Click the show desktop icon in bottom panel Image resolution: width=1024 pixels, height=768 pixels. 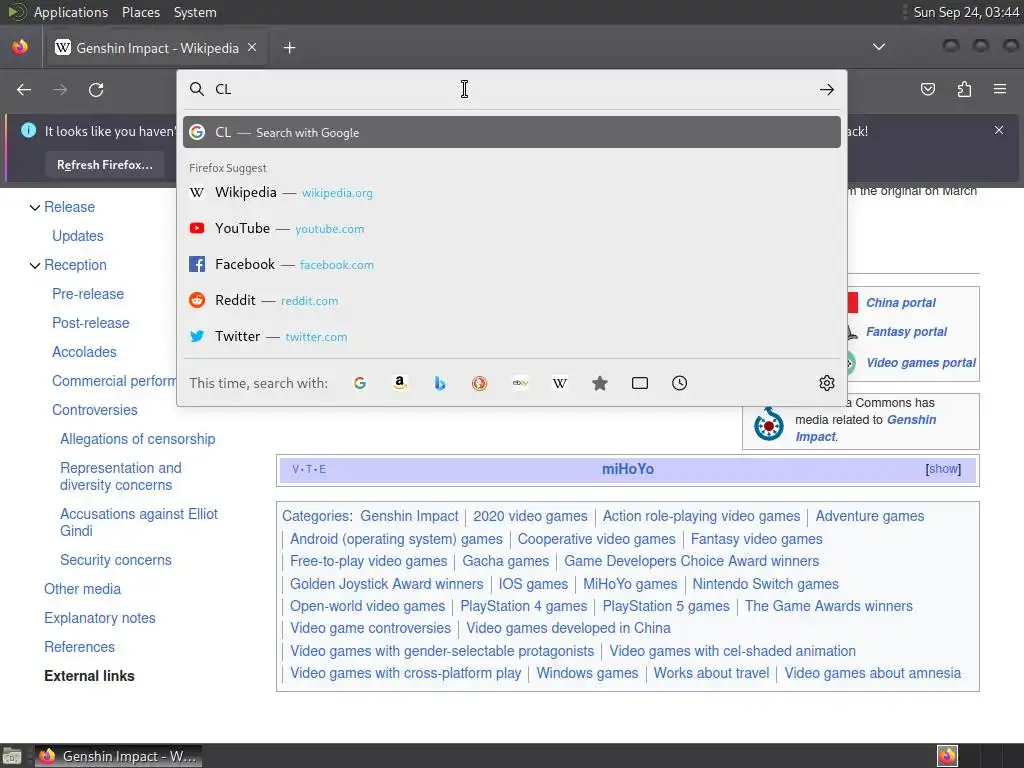11,756
